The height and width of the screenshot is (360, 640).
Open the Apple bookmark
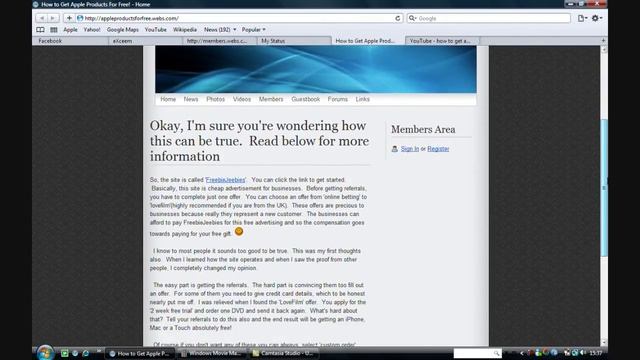coord(70,30)
